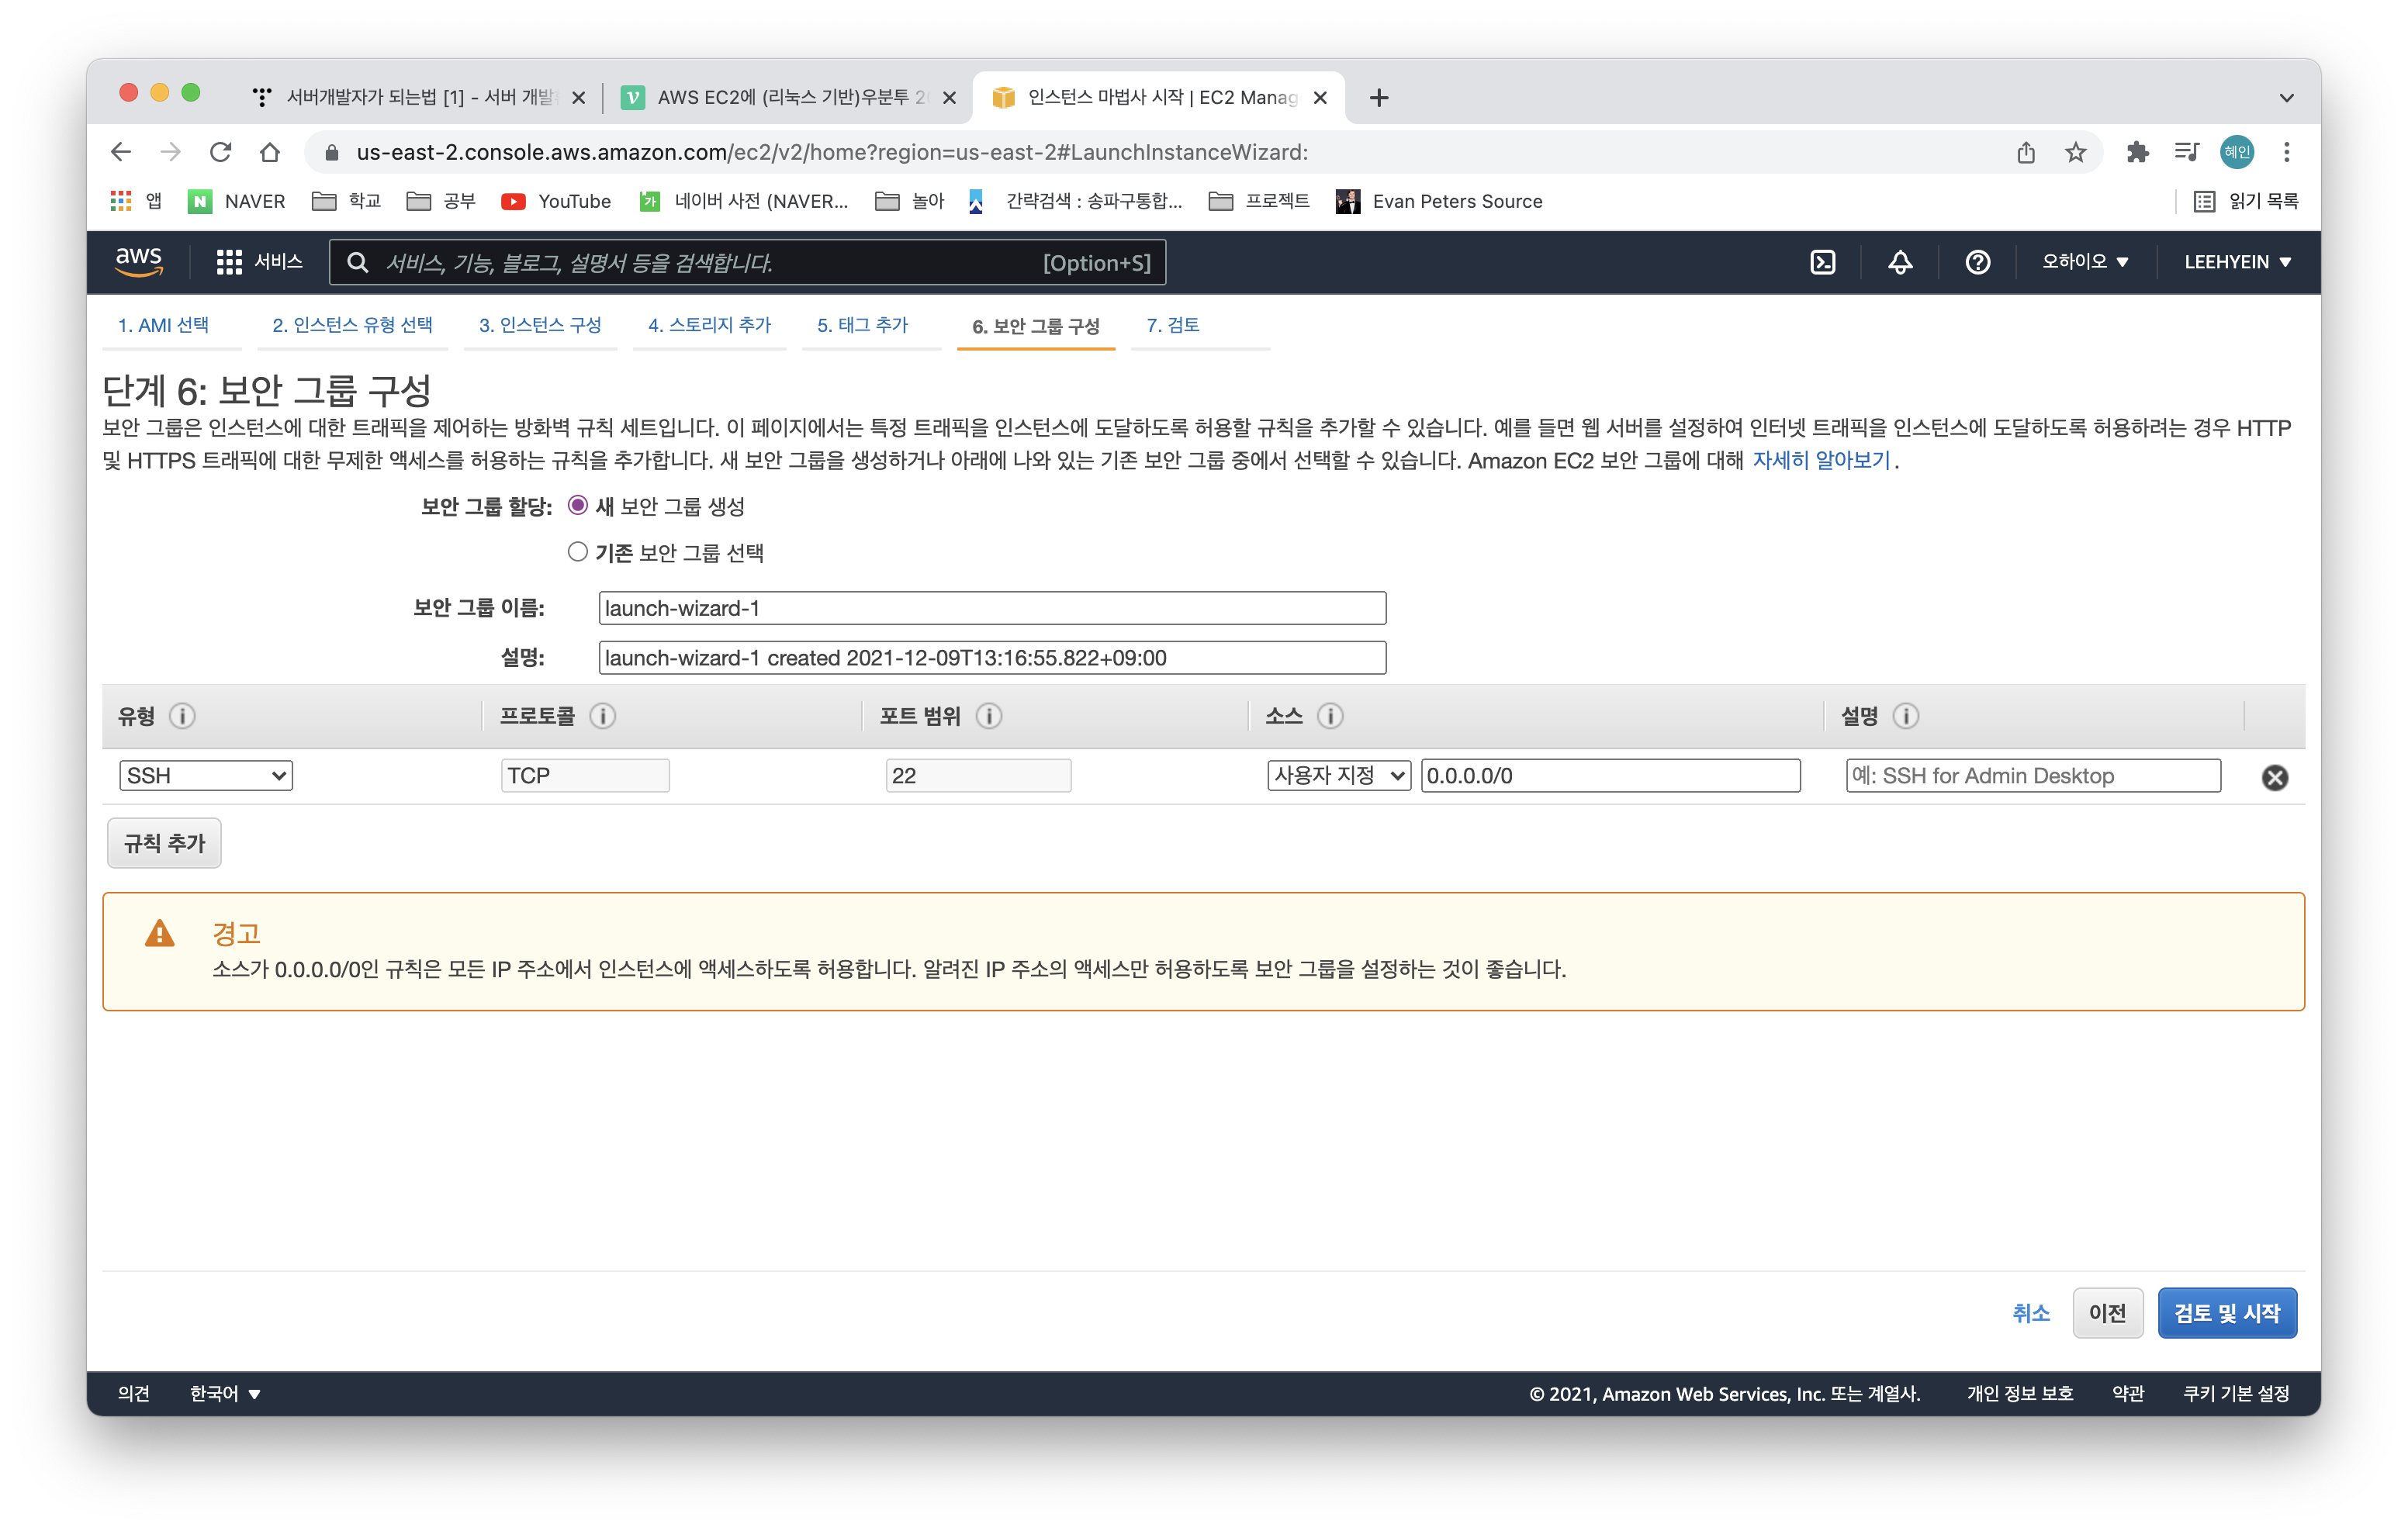
Task: Select 새 보안 그룹 생성 radio button
Action: (577, 506)
